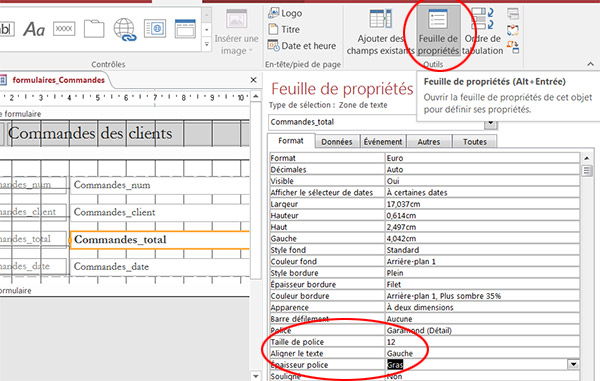Image resolution: width=600 pixels, height=381 pixels.
Task: Select the Navigation control tool
Action: click(x=185, y=29)
